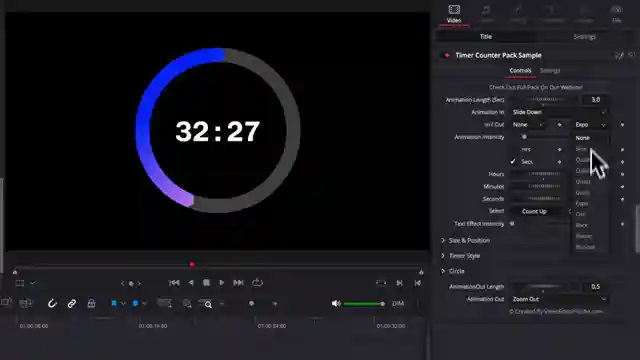The height and width of the screenshot is (360, 640).
Task: Click the timeline zoom plus button
Action: tap(275, 304)
